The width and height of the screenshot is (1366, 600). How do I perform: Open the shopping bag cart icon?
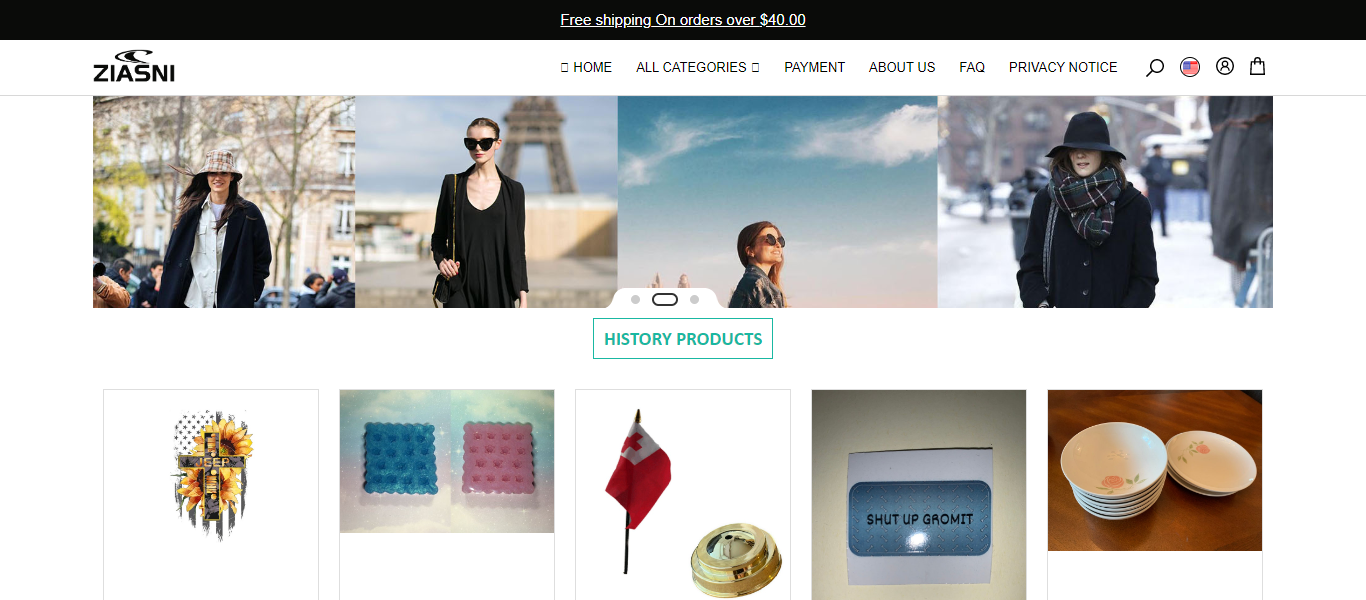[x=1258, y=66]
